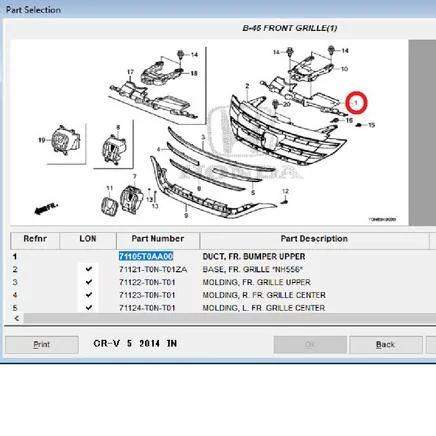
Task: Click the clip callout 12 in diagram
Action: tap(285, 191)
